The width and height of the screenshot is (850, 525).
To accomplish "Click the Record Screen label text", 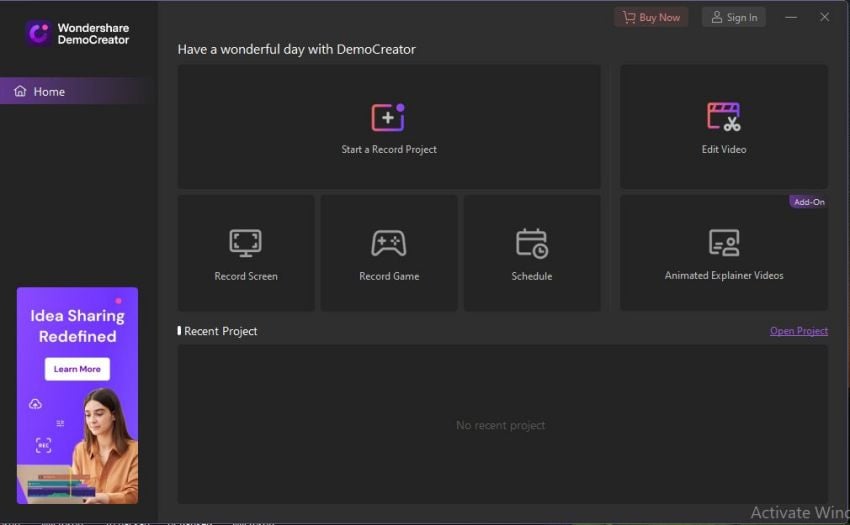I will 246,276.
